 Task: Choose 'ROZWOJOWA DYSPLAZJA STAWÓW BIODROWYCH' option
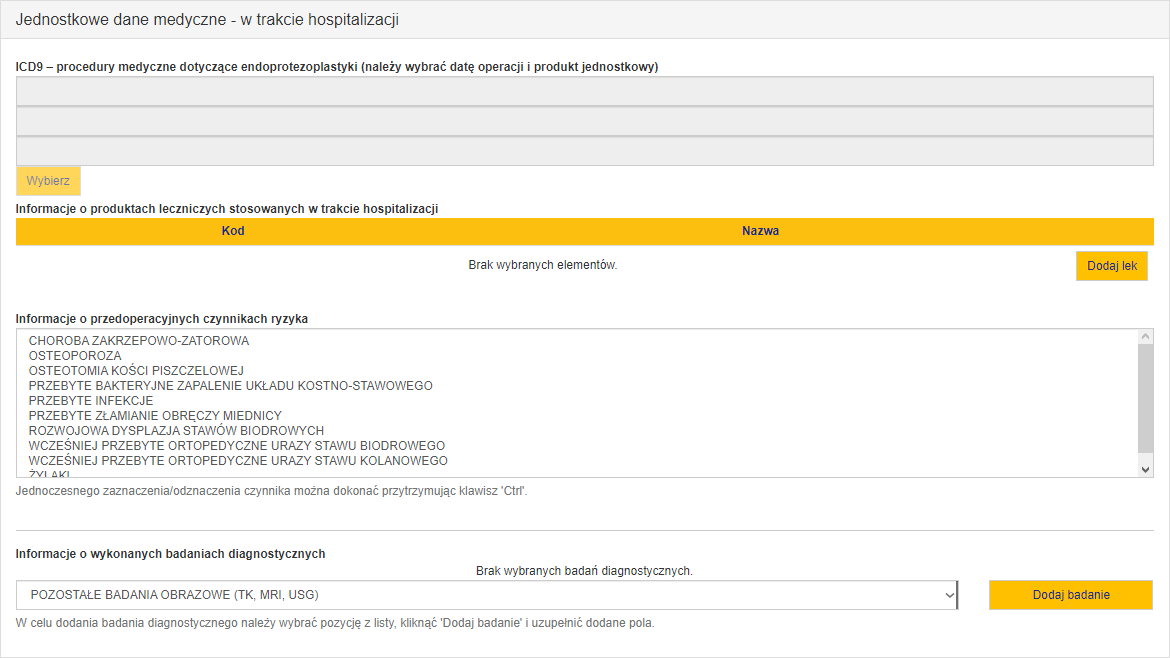(x=176, y=431)
